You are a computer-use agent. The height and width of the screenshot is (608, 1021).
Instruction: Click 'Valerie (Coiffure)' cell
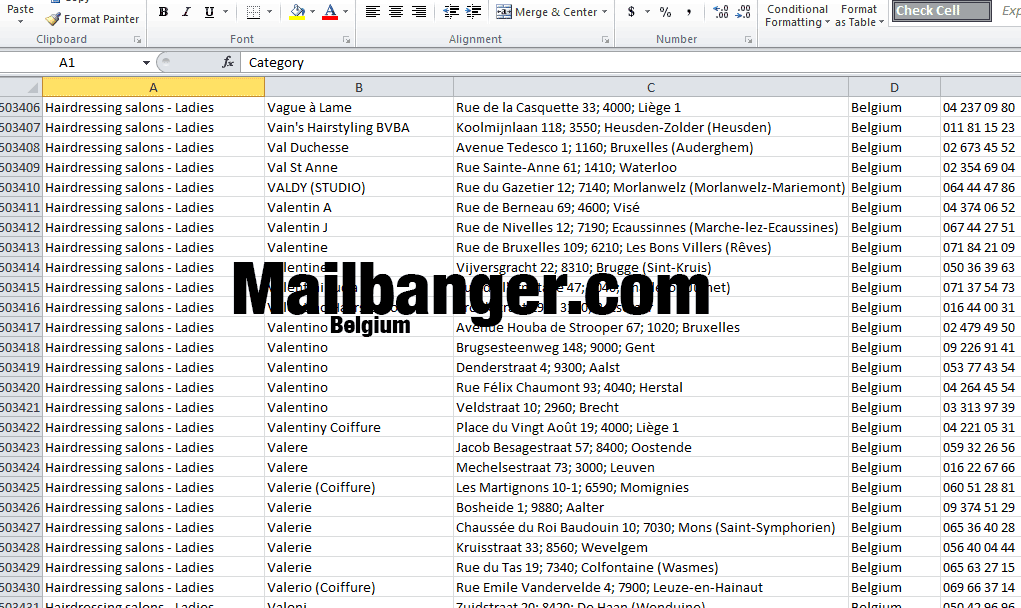[359, 488]
